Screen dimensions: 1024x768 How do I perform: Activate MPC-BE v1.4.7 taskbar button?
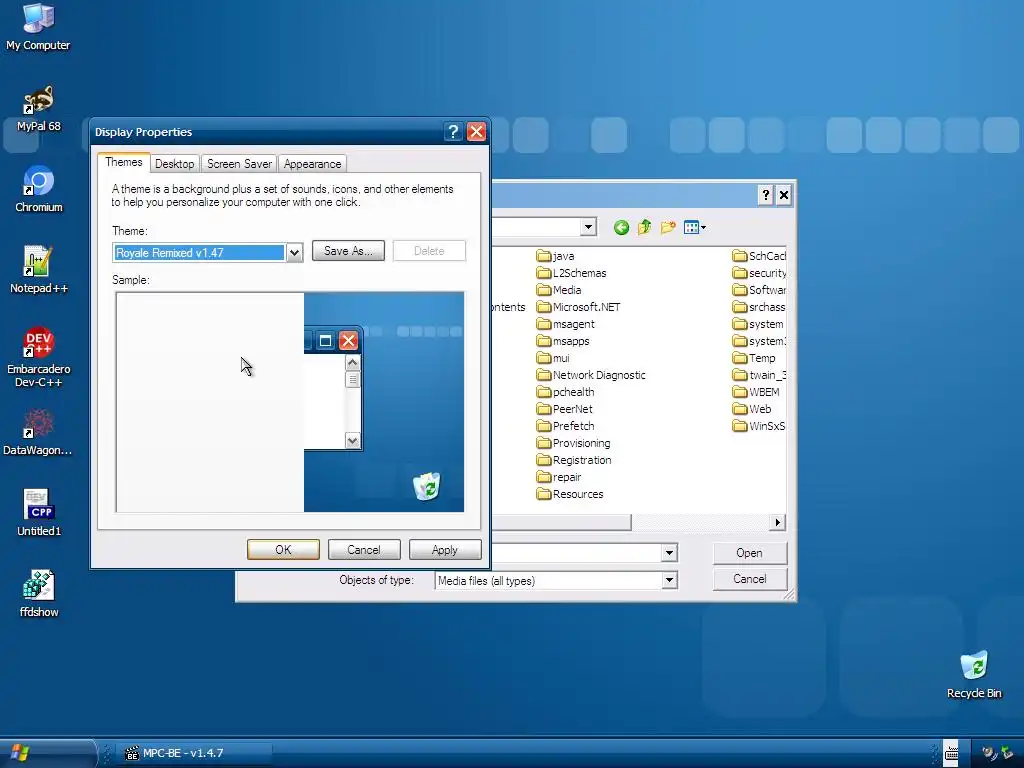(196, 753)
